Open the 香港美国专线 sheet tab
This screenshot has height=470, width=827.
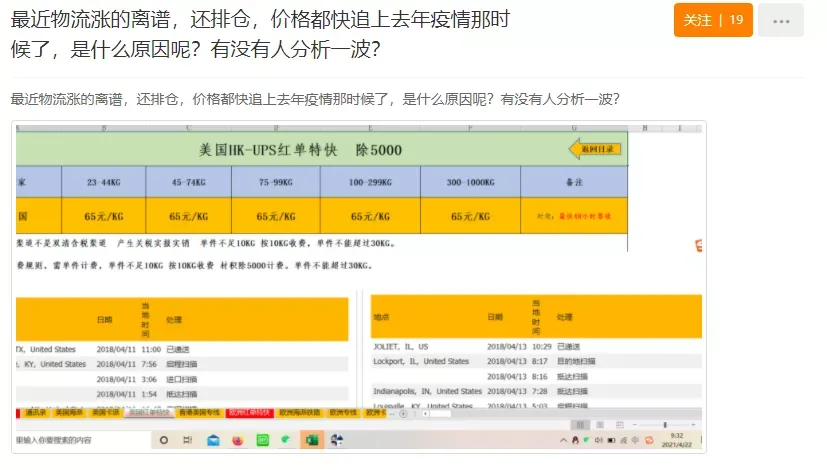tap(199, 413)
